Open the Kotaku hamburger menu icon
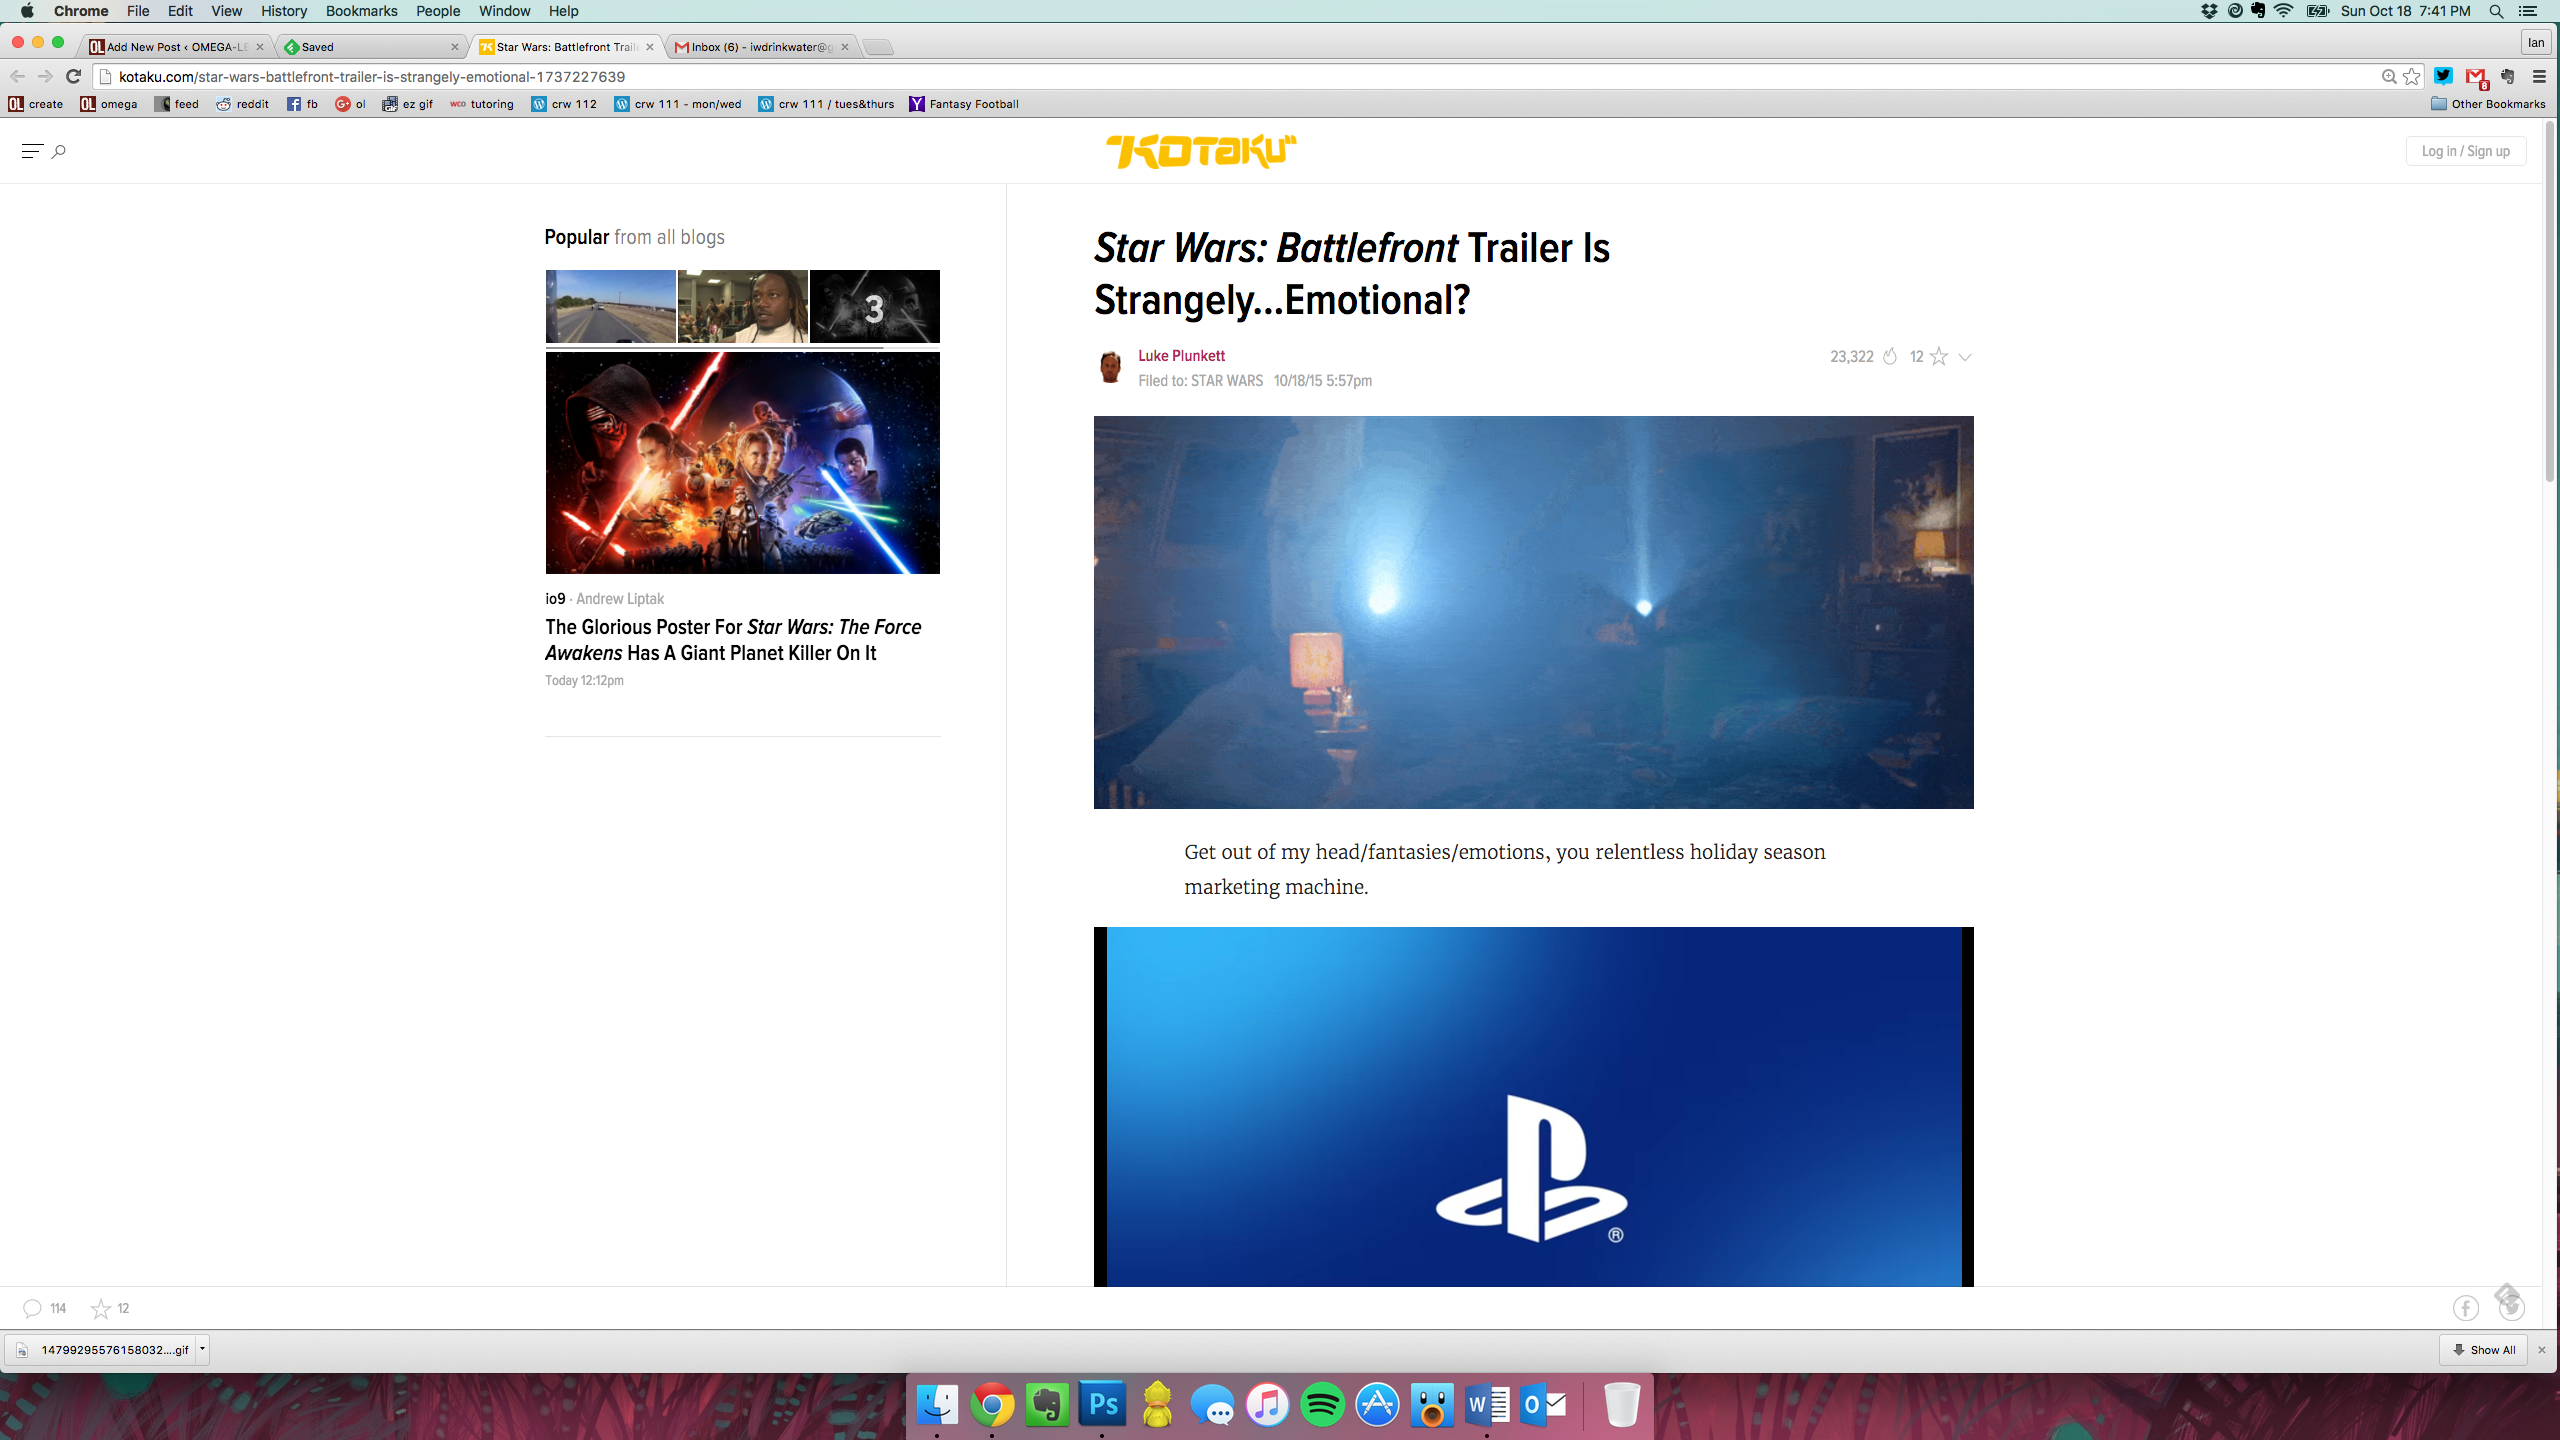 31,151
